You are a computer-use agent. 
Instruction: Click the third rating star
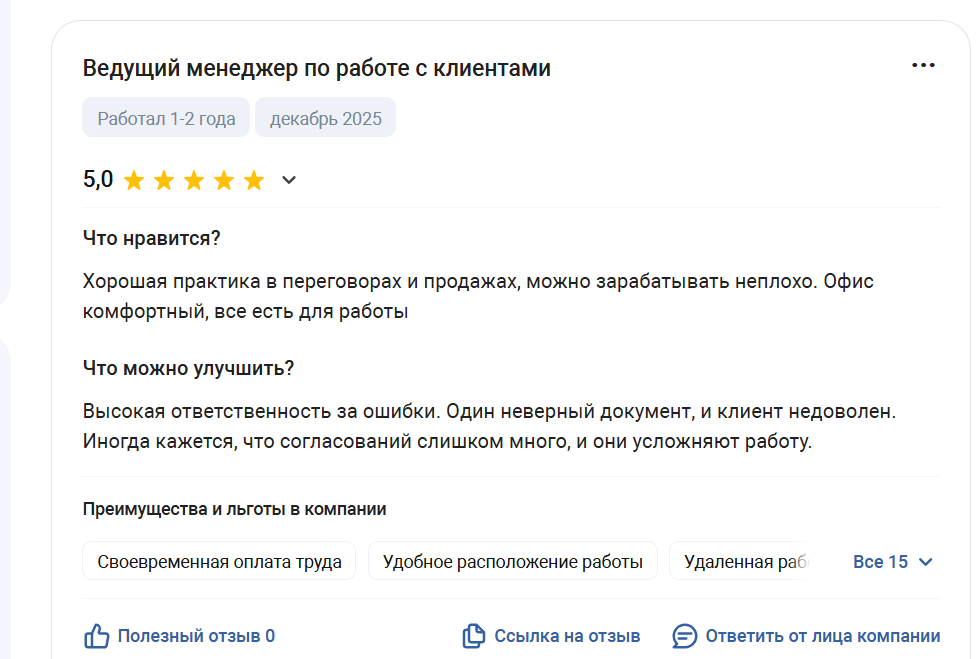tap(194, 180)
